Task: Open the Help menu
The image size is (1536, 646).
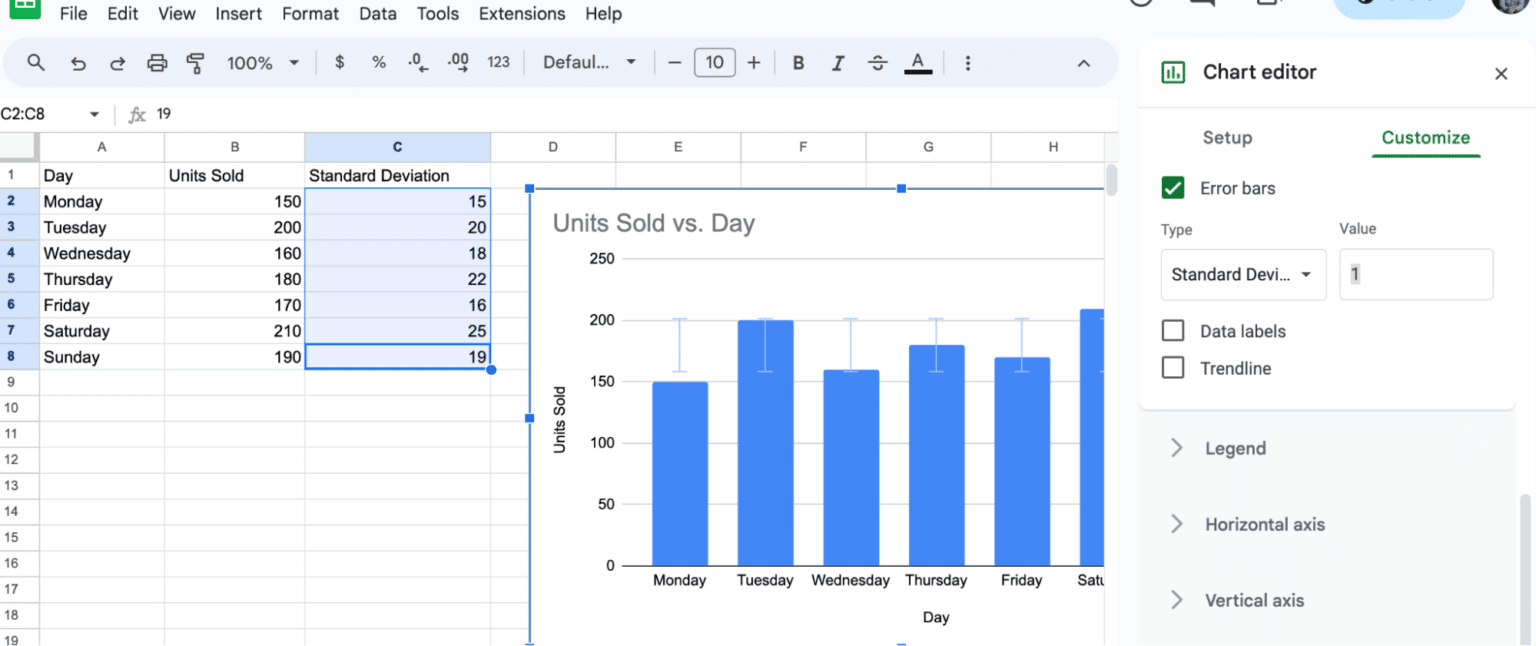Action: coord(603,14)
